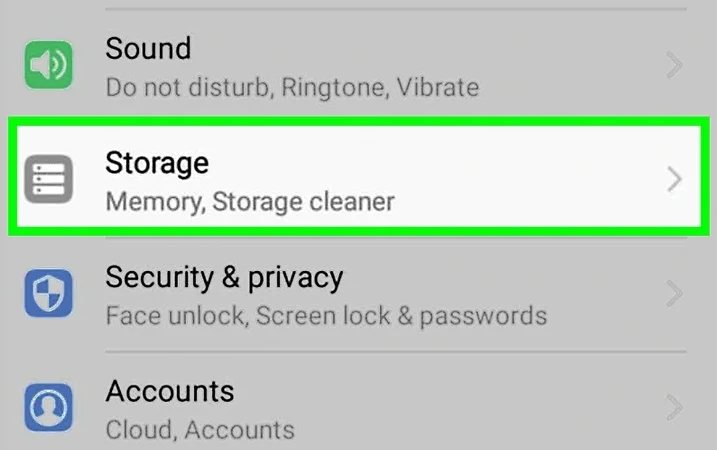Tap the green Sound speaker icon

tap(49, 66)
